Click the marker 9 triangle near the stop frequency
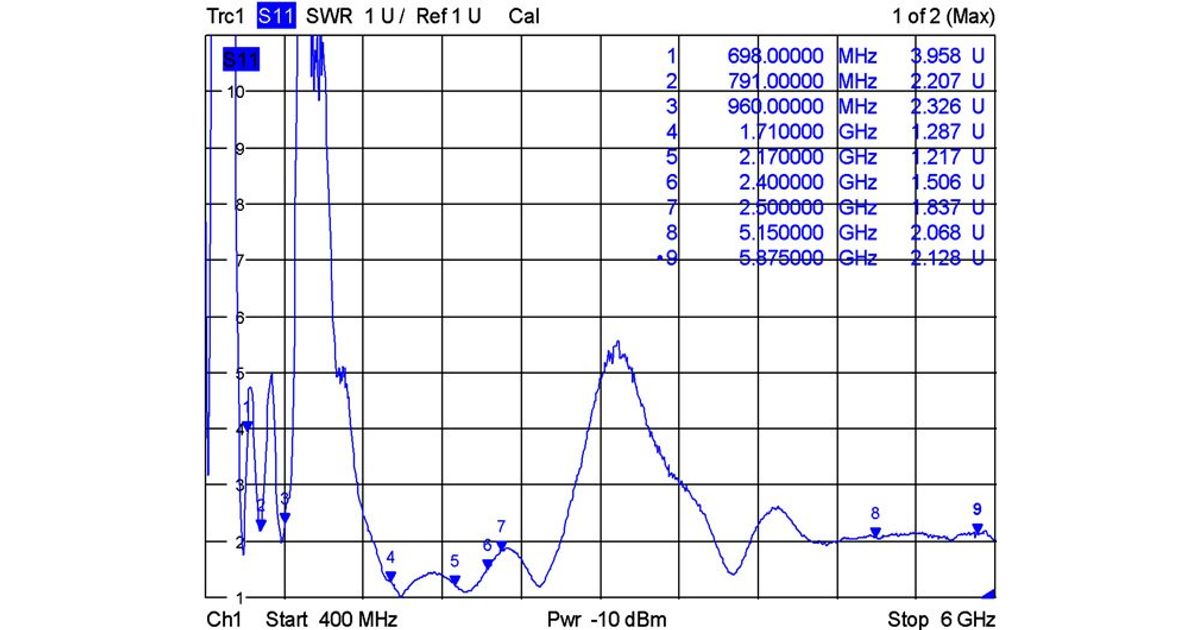Screen dimensions: 1200x630 pos(977,528)
